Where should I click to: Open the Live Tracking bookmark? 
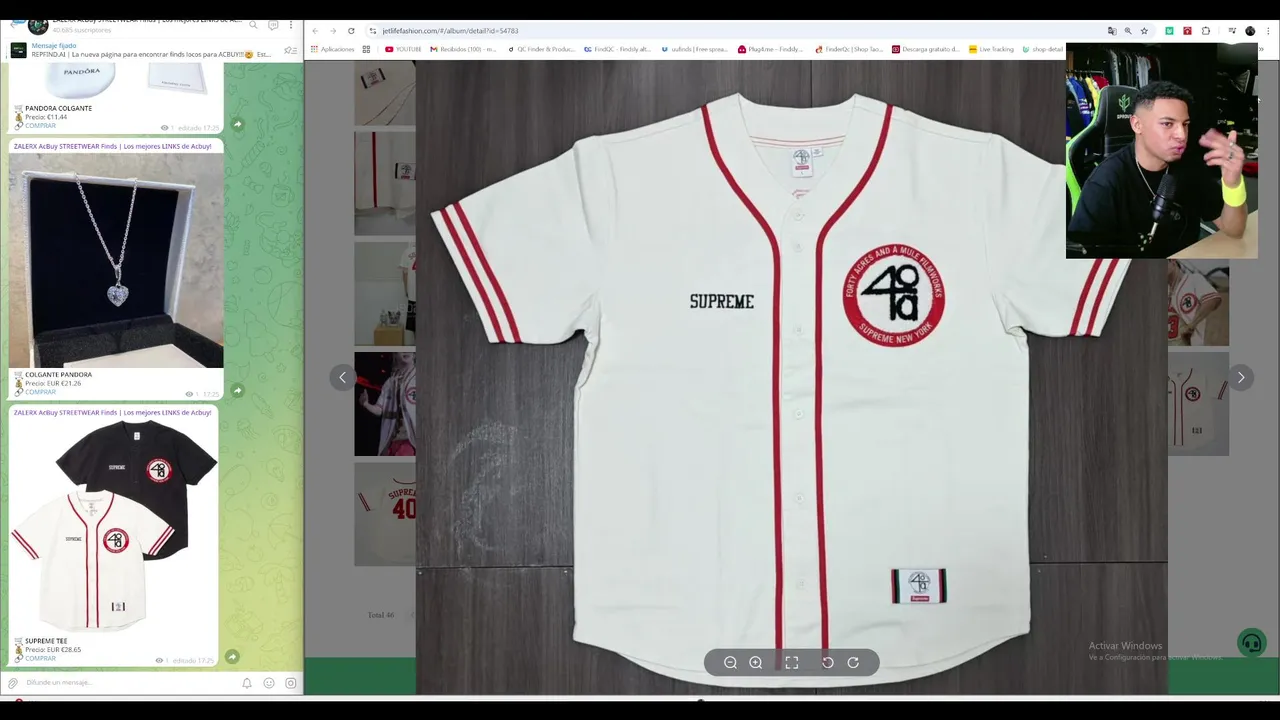pos(991,49)
